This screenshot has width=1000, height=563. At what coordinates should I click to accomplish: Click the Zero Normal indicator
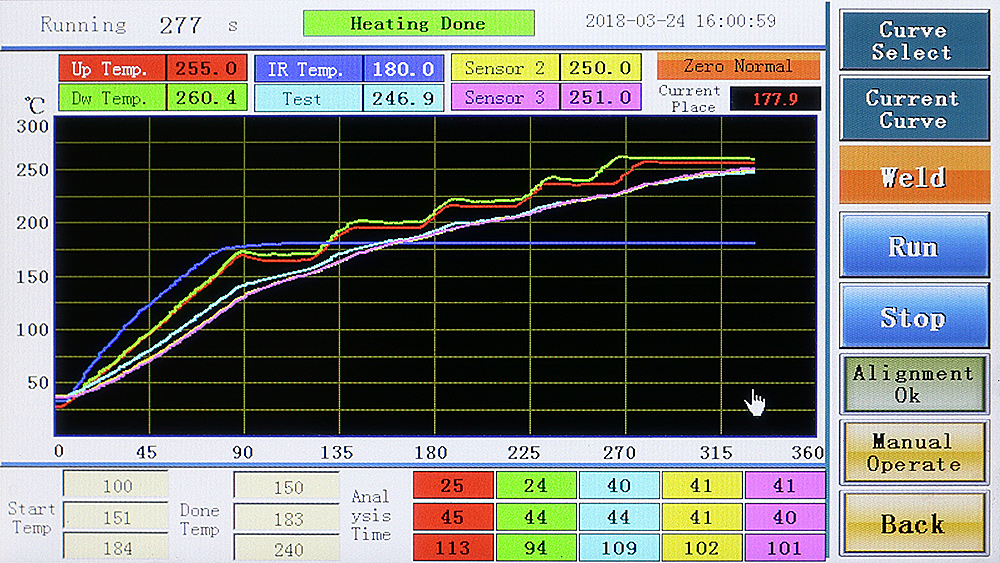[x=738, y=66]
